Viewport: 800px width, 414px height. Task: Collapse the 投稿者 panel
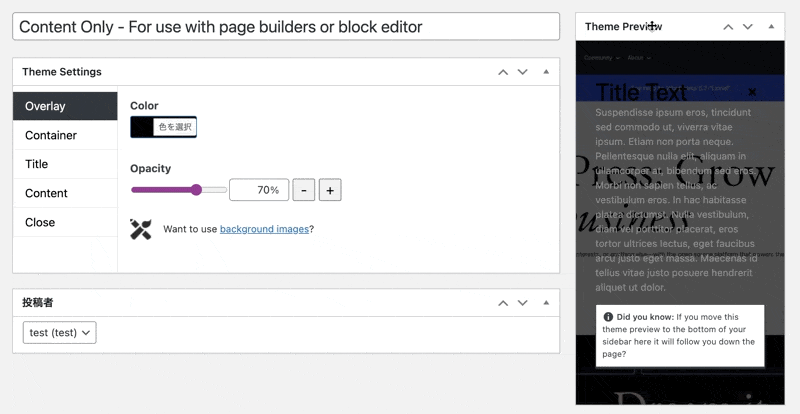(x=546, y=303)
